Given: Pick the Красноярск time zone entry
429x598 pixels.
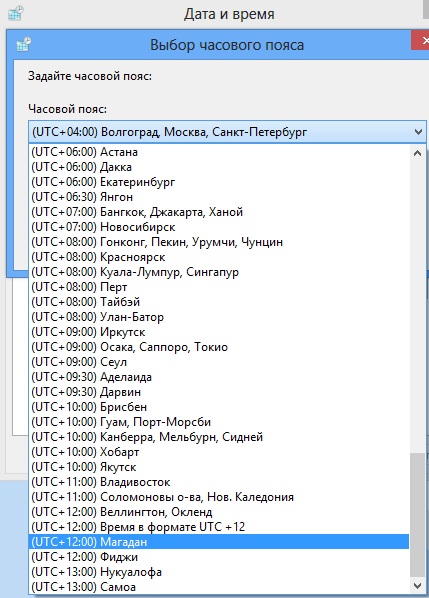Looking at the screenshot, I should [x=219, y=257].
